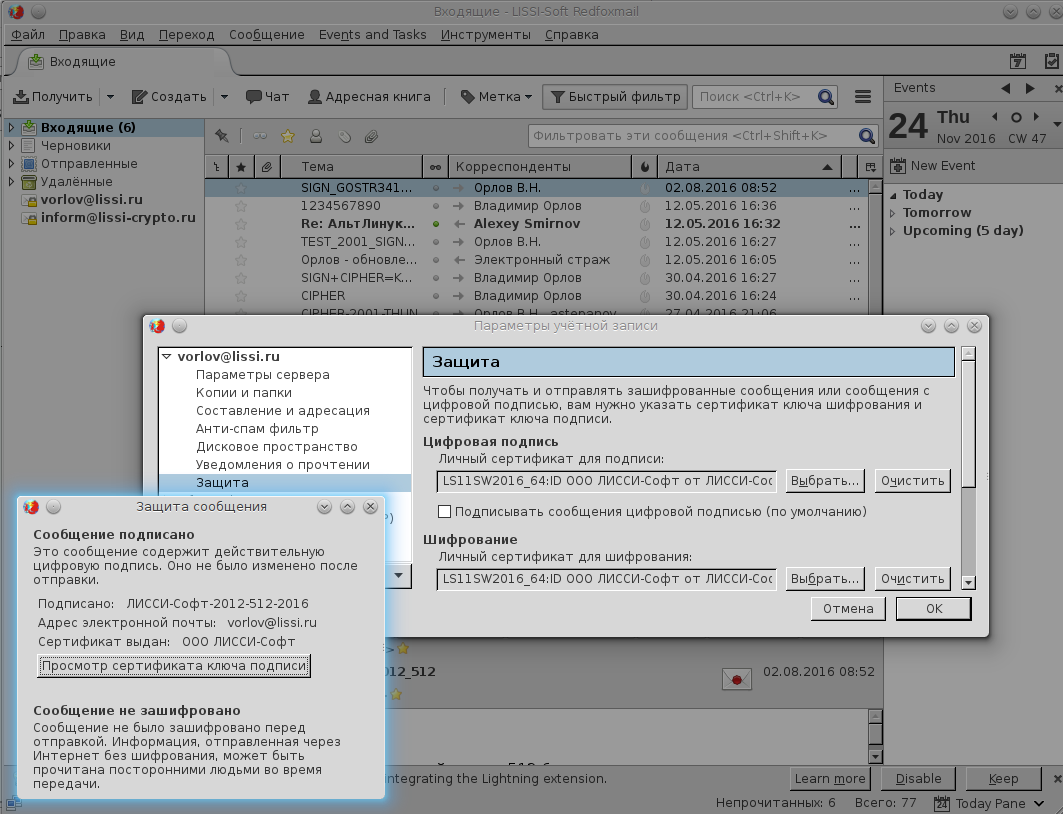Sort by junk flame column header
The image size is (1063, 814).
[644, 167]
